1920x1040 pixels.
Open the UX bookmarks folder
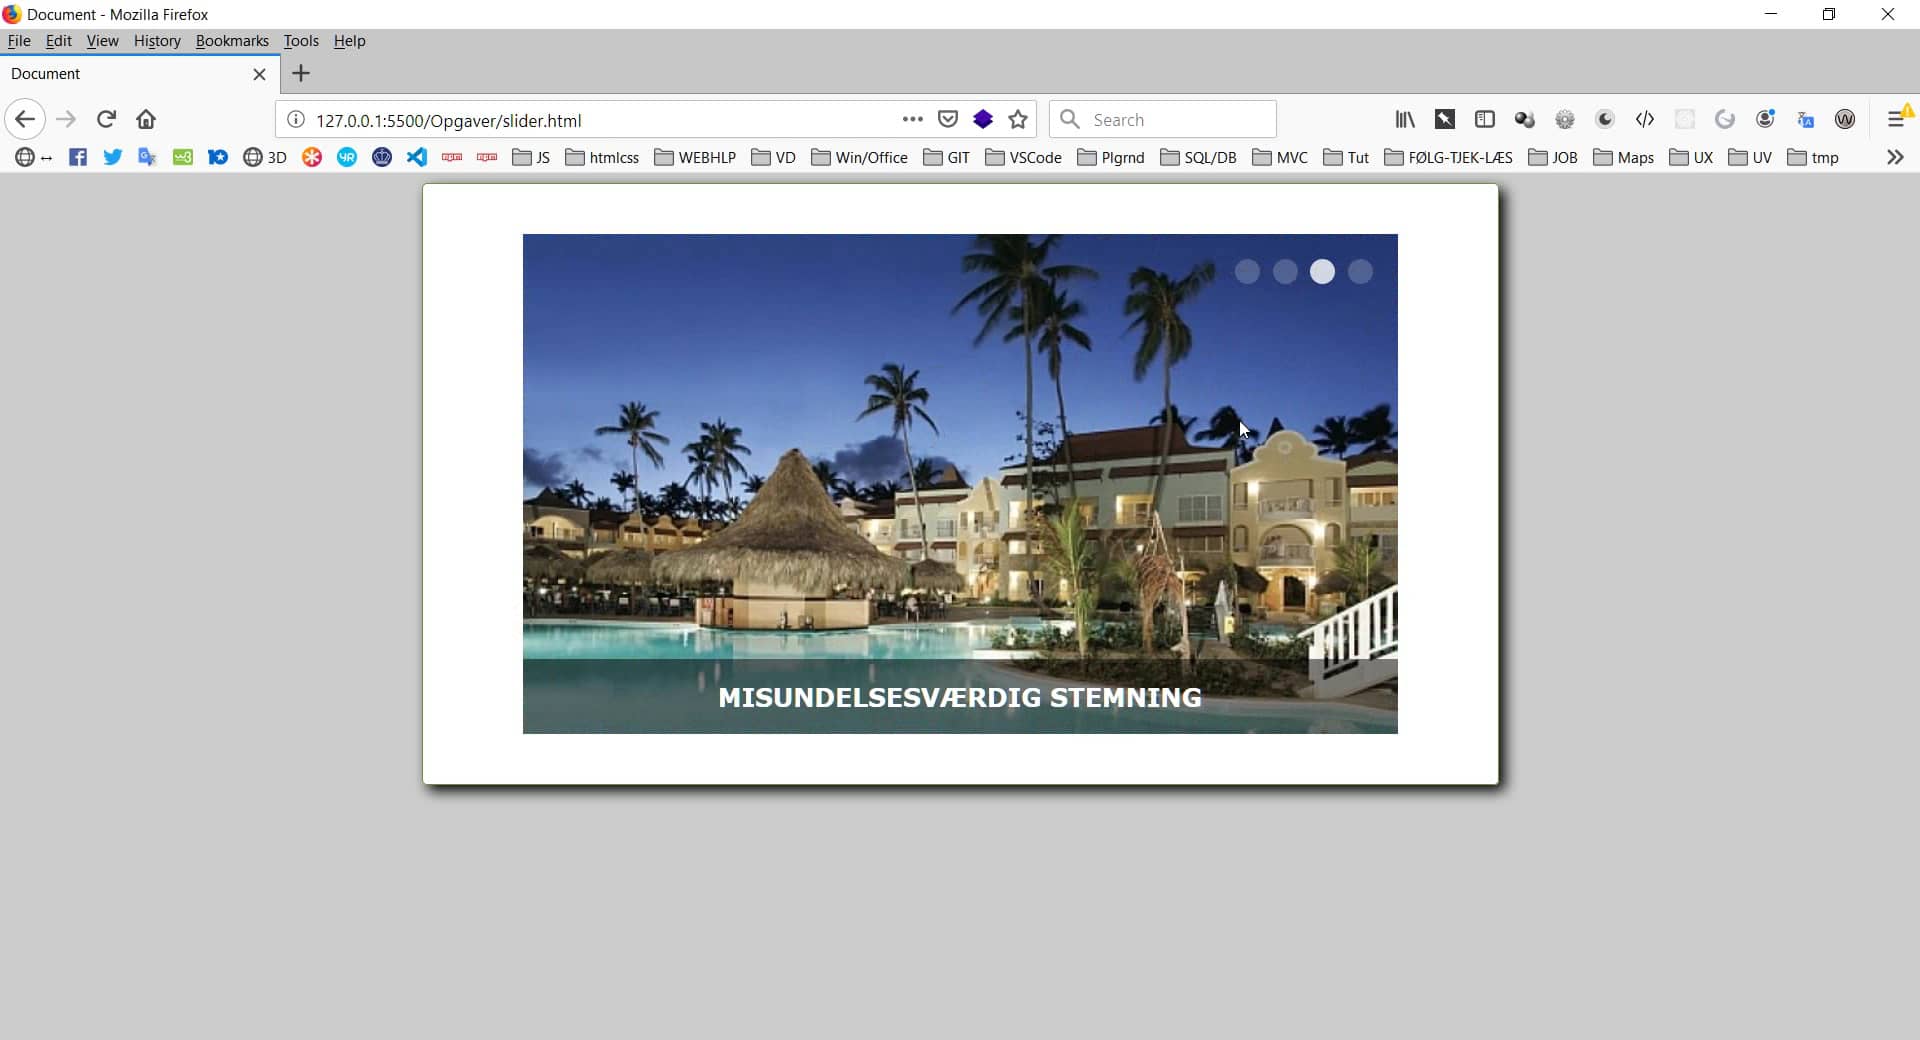[1691, 158]
